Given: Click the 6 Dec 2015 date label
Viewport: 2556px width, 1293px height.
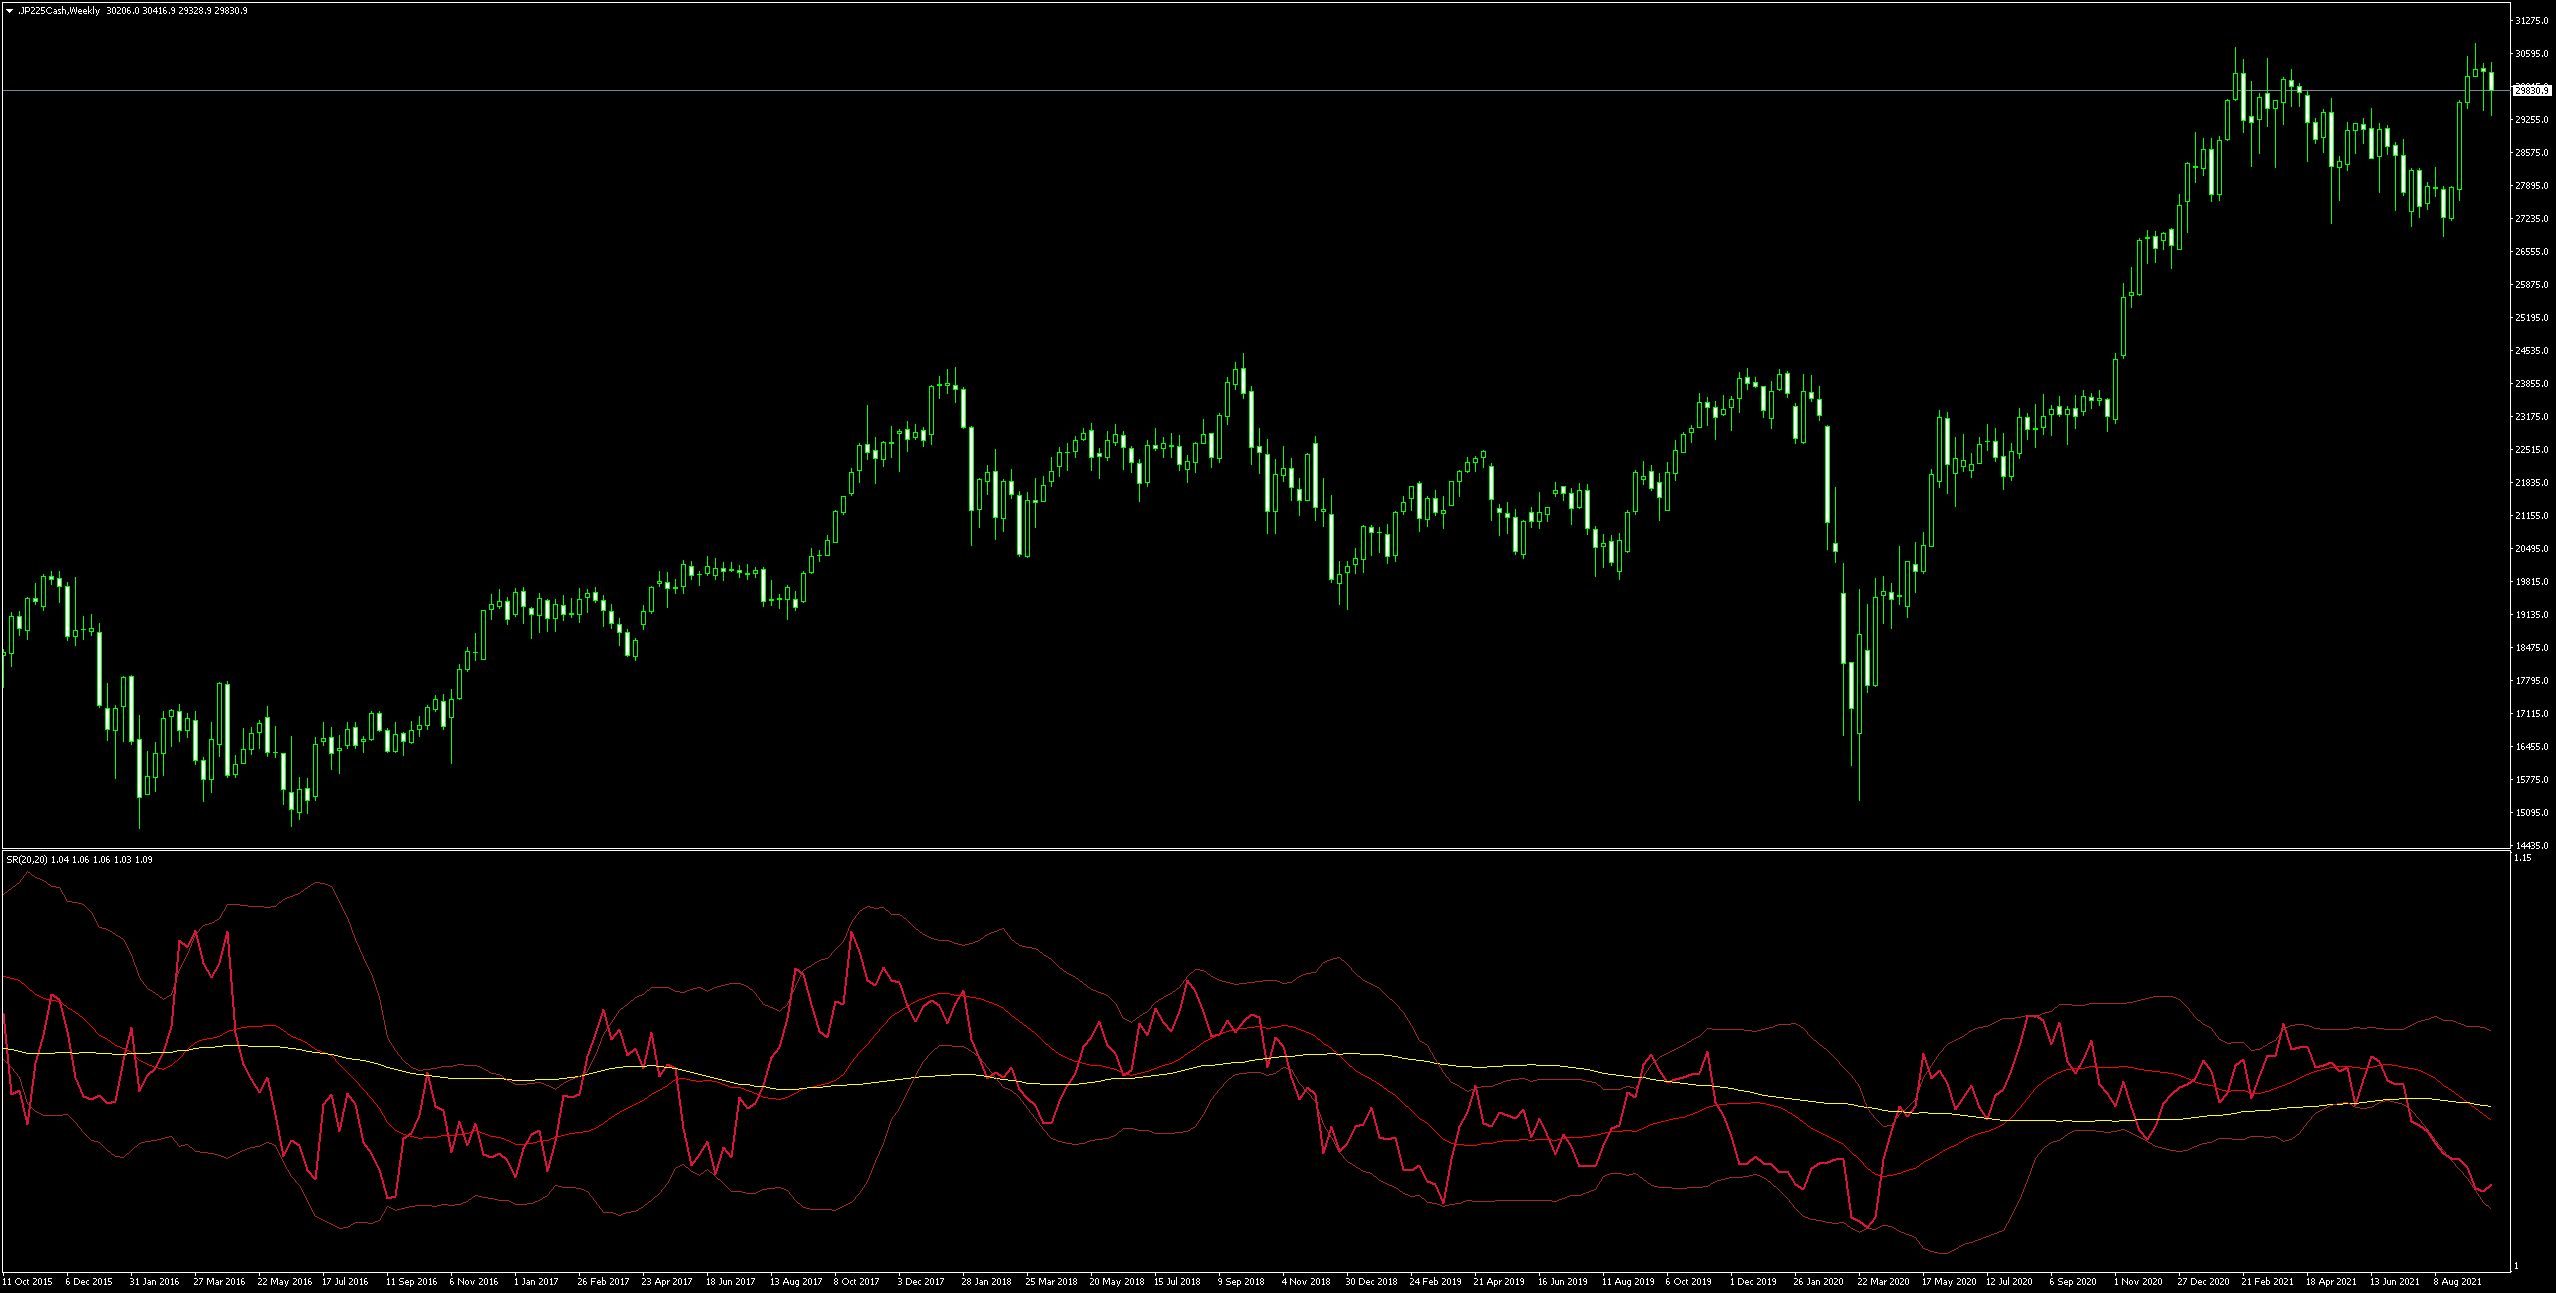Looking at the screenshot, I should point(89,1282).
